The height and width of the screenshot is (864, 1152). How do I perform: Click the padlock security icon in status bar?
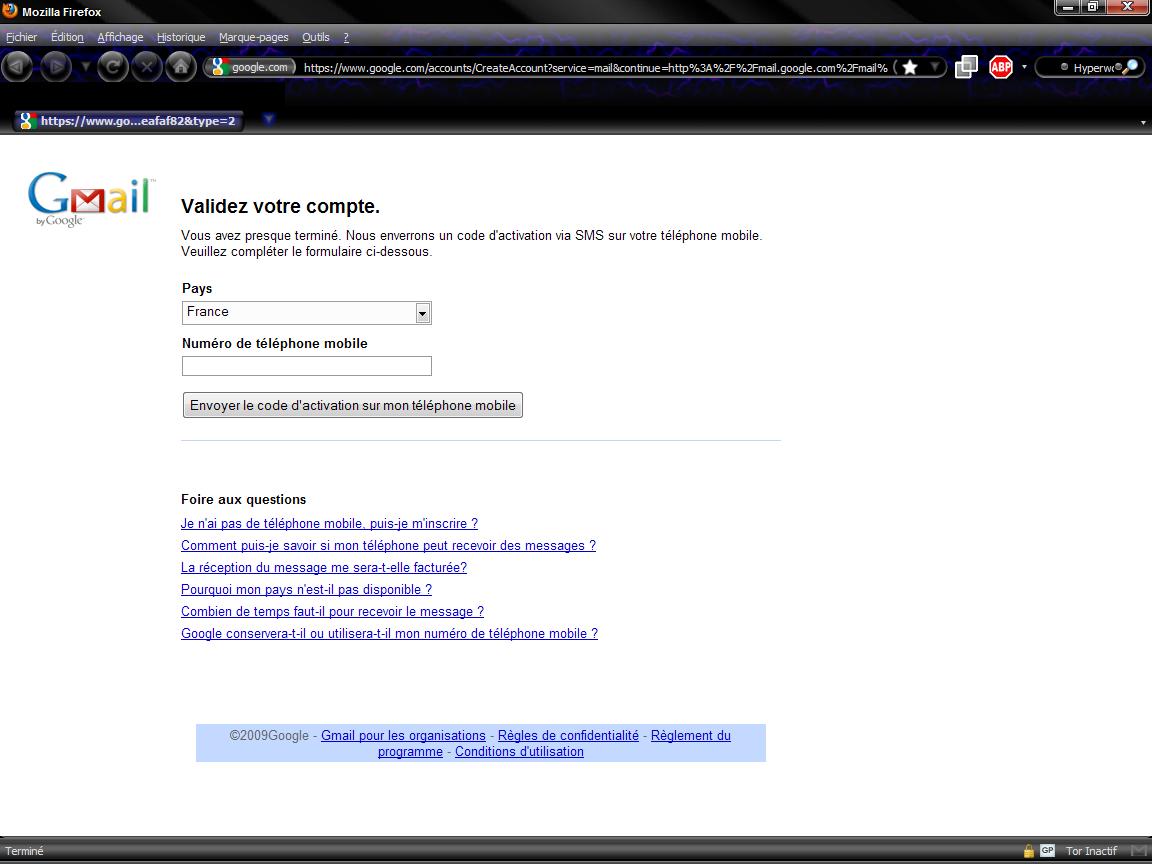coord(1028,851)
